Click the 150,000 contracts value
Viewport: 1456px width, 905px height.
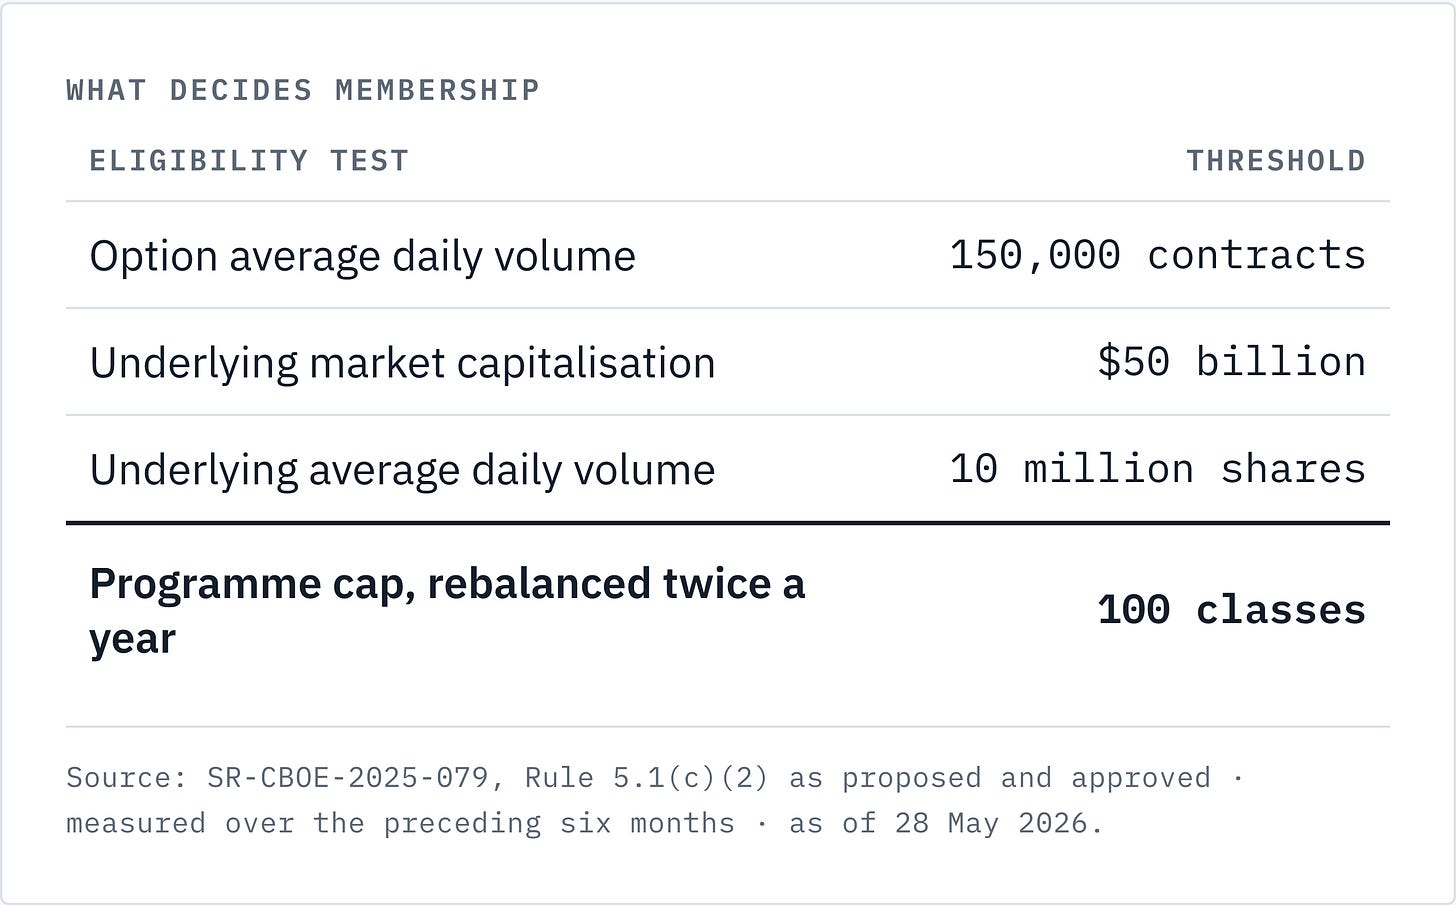1158,255
